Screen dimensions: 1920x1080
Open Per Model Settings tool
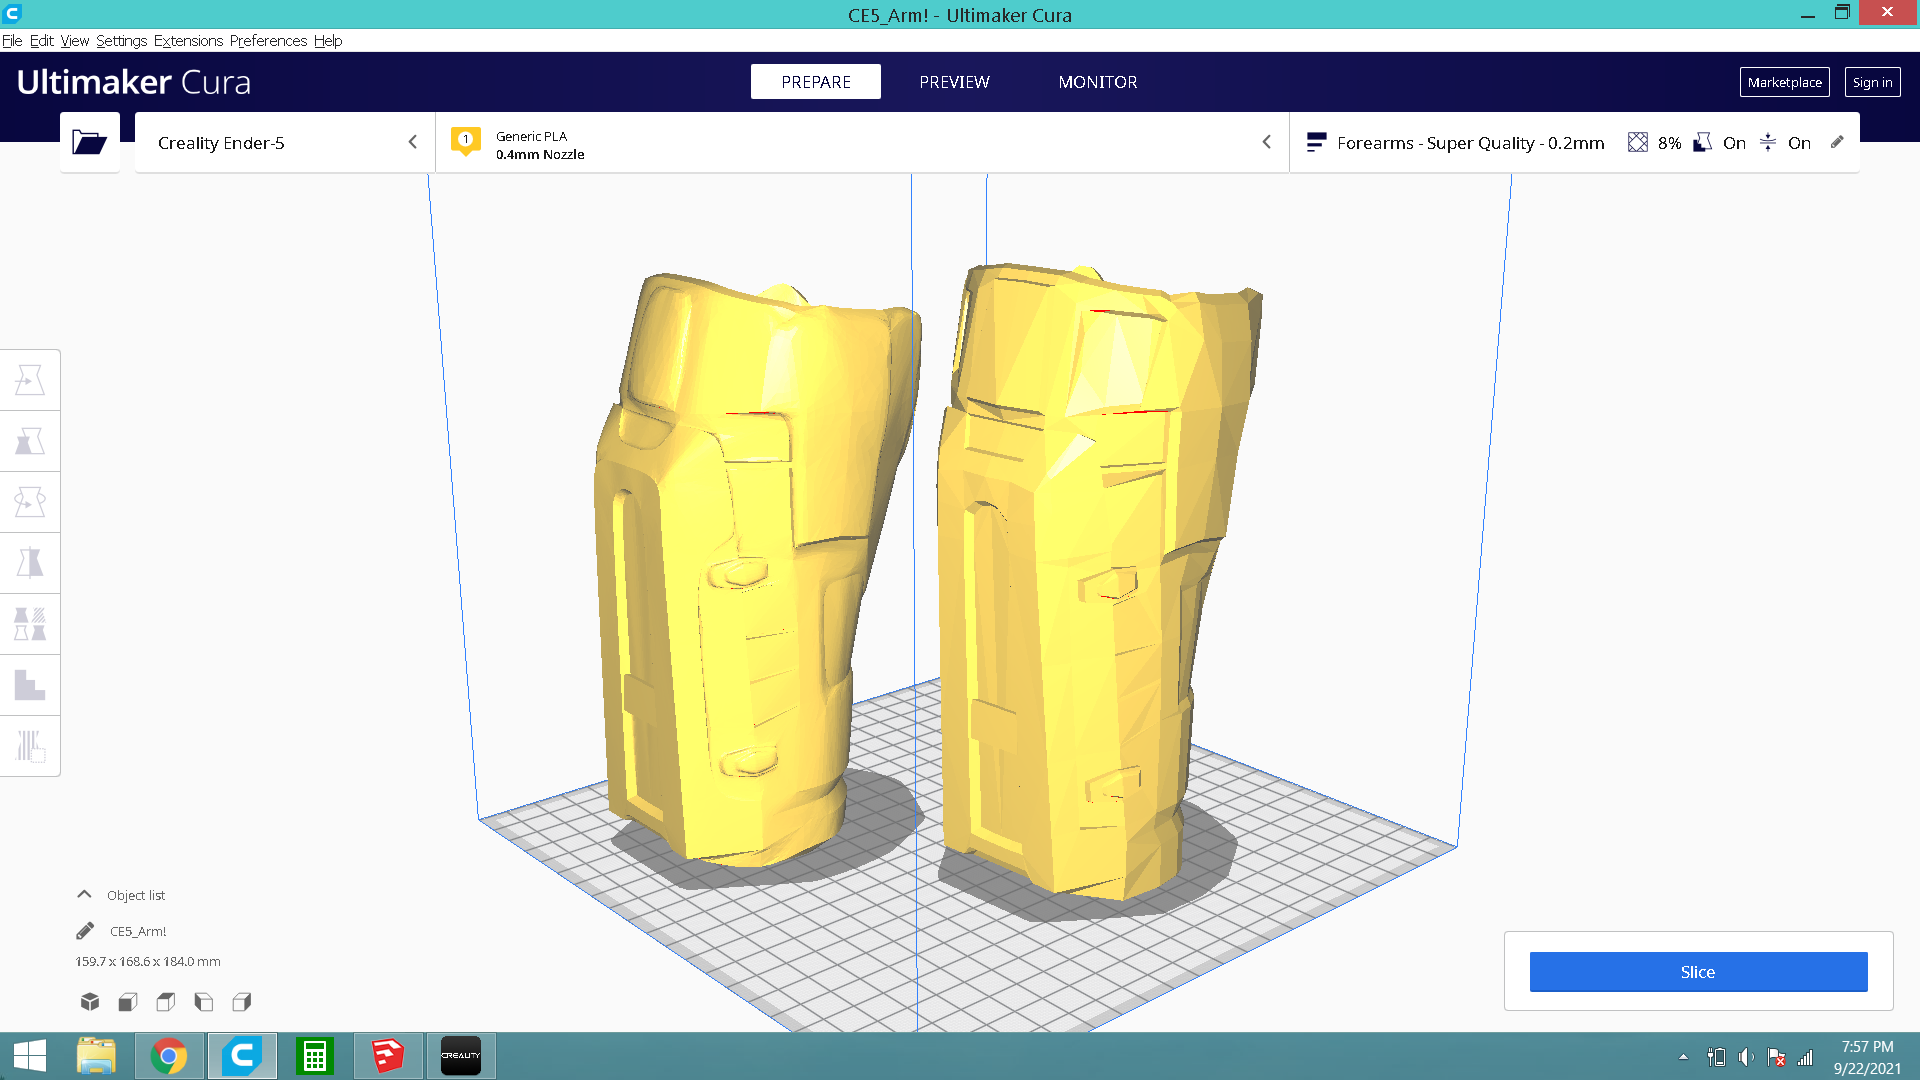click(x=30, y=624)
